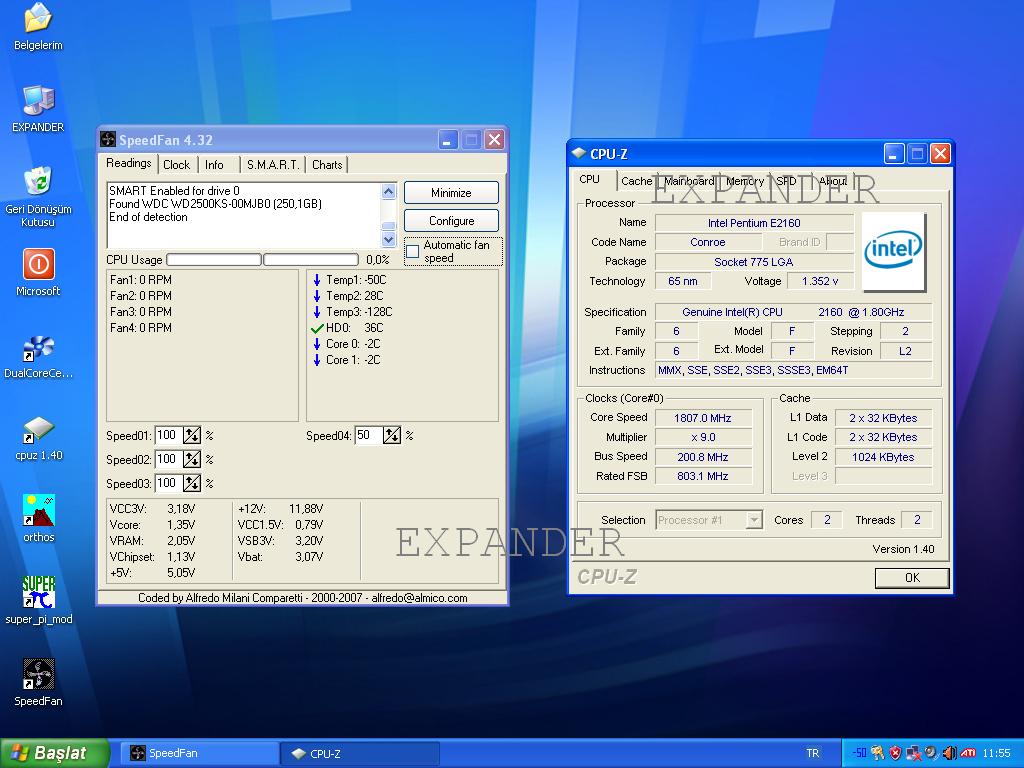1024x768 pixels.
Task: Adjust the Speed02 spinner arrows
Action: pyautogui.click(x=192, y=460)
